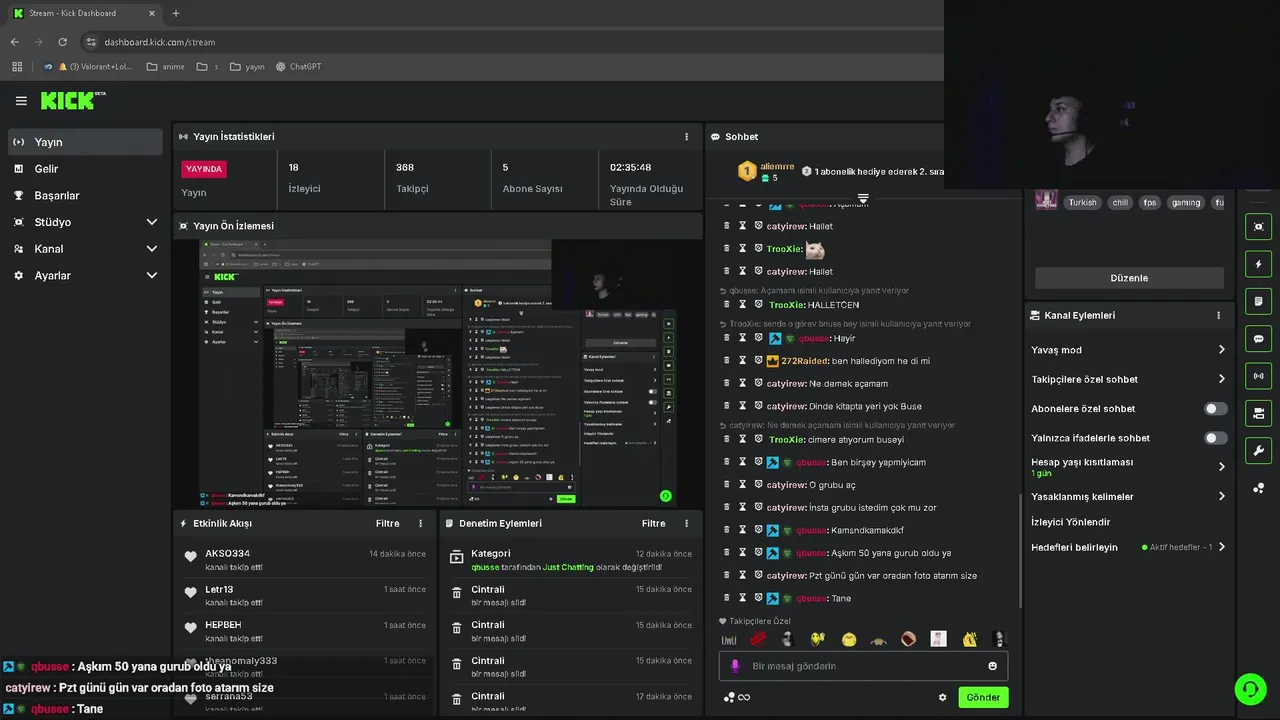Click the video camera icon in right toolbar

1258,413
